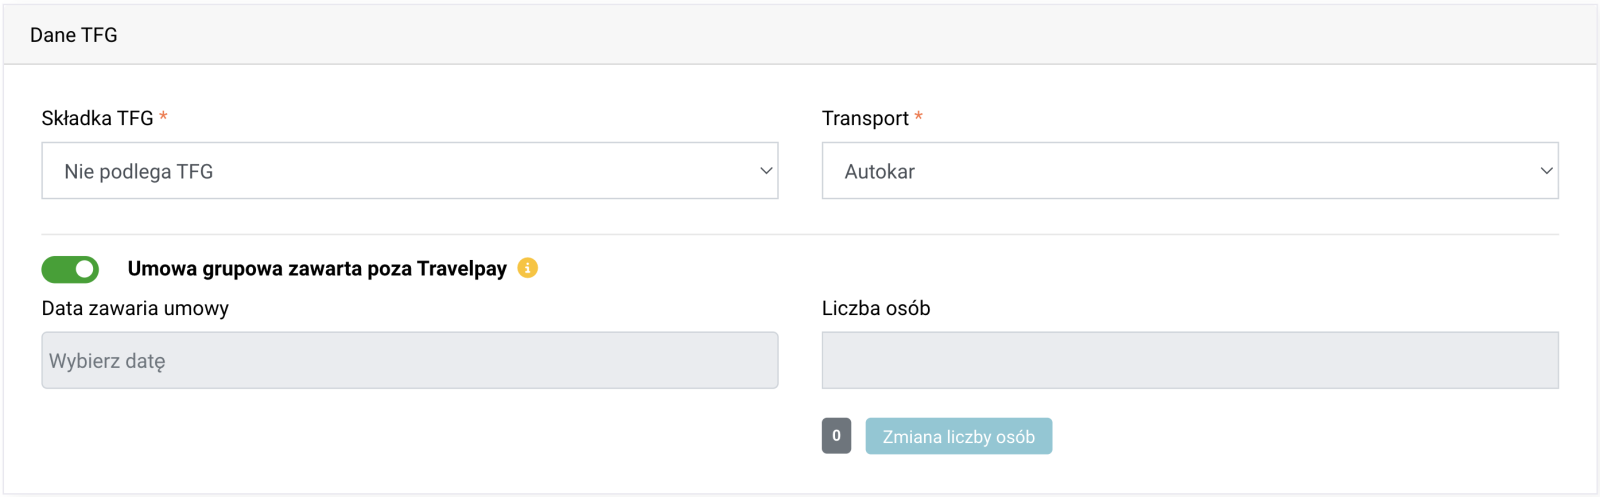Click the 'Autokar' selected value text
The height and width of the screenshot is (497, 1600).
pos(880,172)
